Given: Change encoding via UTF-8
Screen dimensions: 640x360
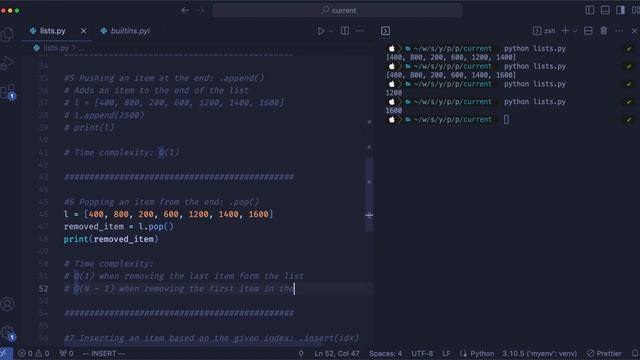Looking at the screenshot, I should (x=422, y=353).
